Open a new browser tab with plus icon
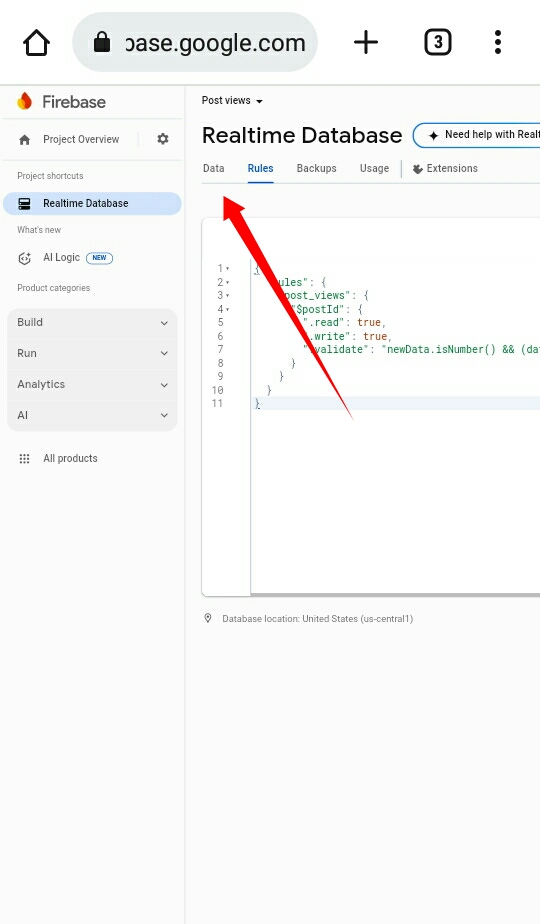The image size is (540, 924). 366,42
